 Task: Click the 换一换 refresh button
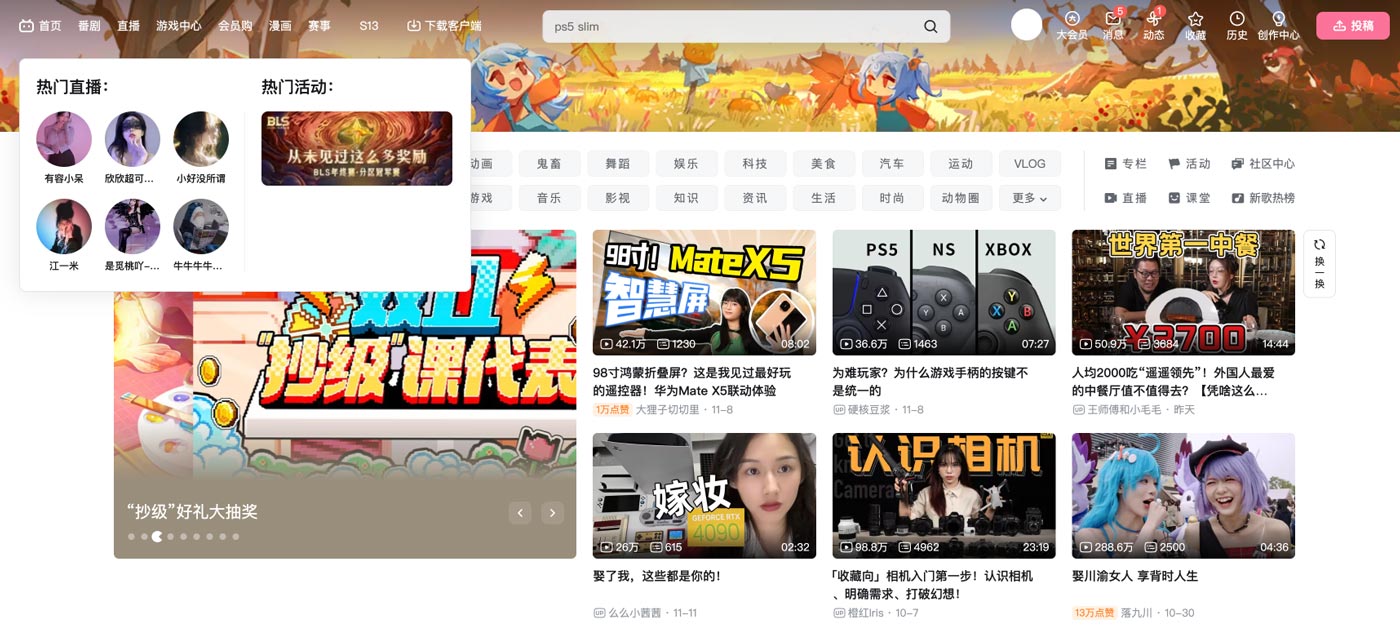1319,264
